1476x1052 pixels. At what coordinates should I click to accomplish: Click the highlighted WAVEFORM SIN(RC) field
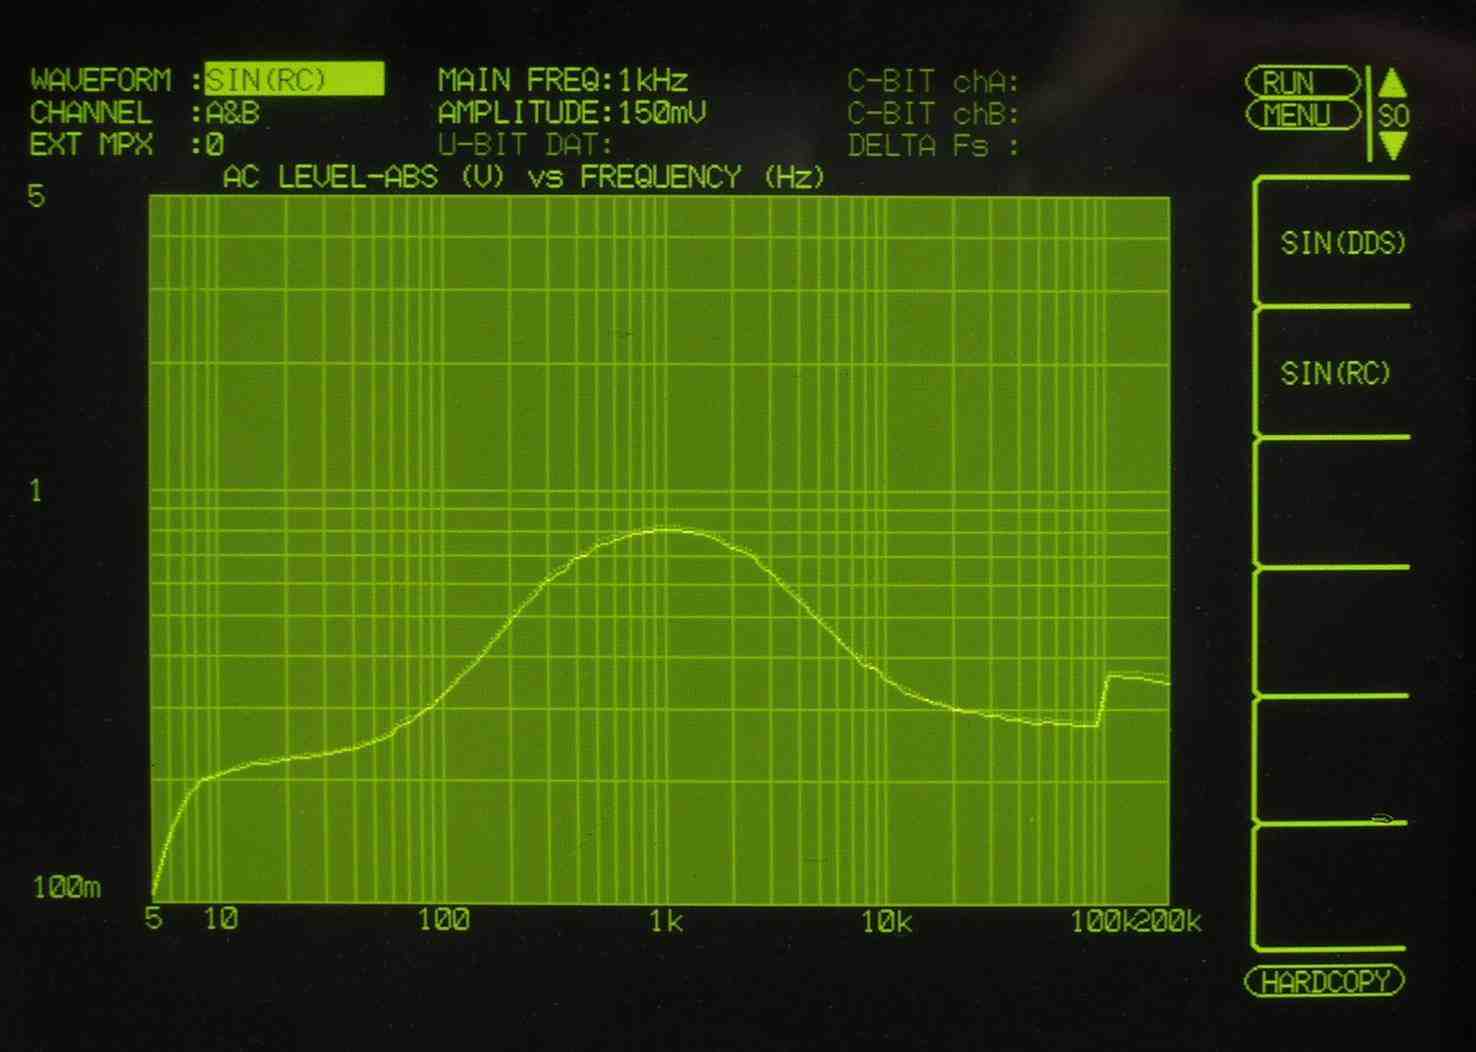point(294,80)
